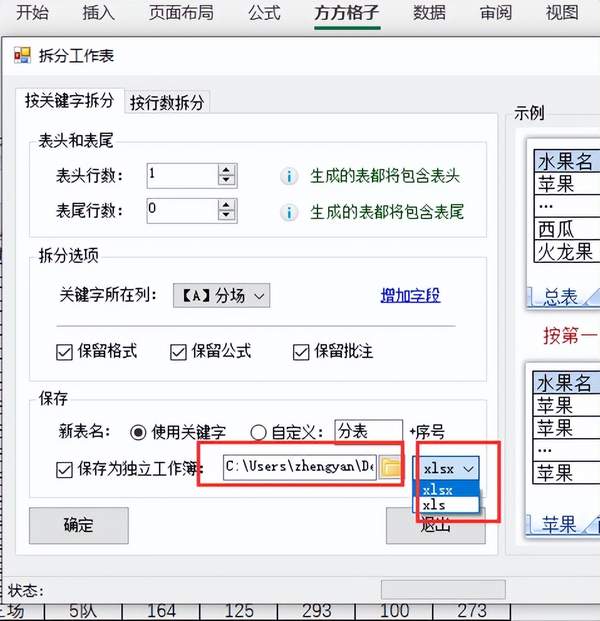Decrease 表头行数 with down arrow
This screenshot has width=600, height=621.
pyautogui.click(x=227, y=181)
